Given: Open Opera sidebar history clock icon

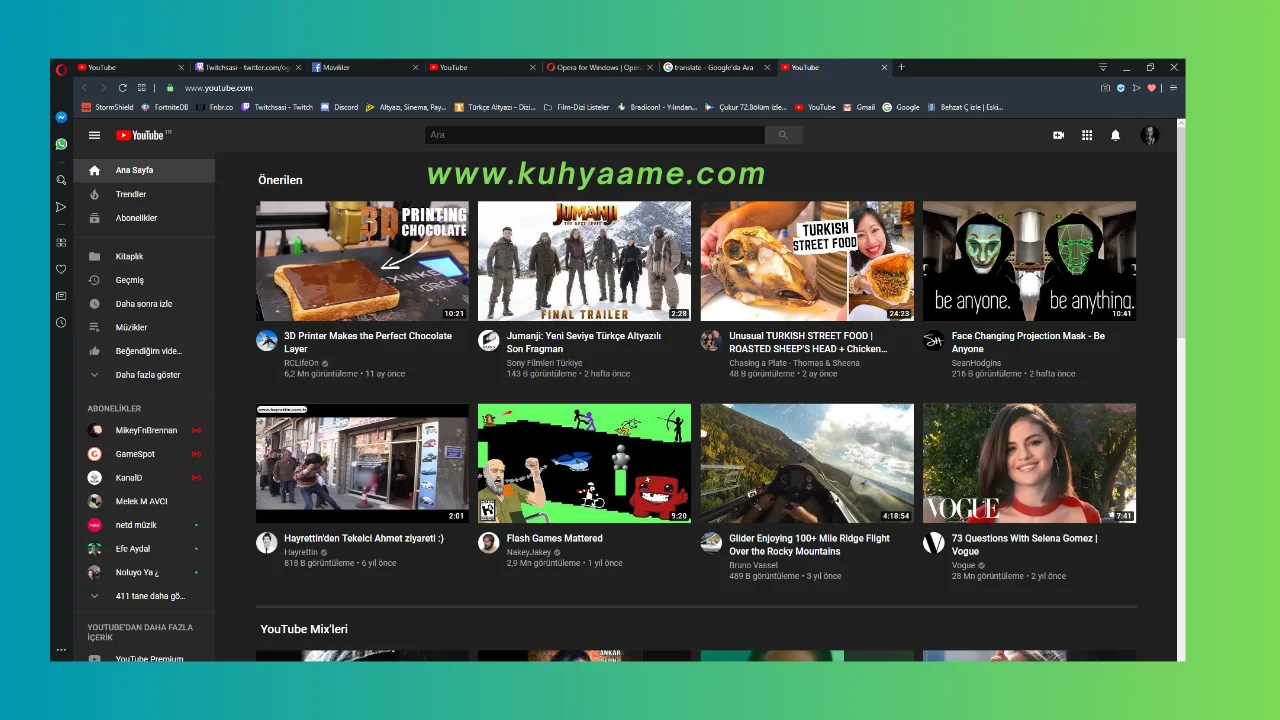Looking at the screenshot, I should point(61,323).
